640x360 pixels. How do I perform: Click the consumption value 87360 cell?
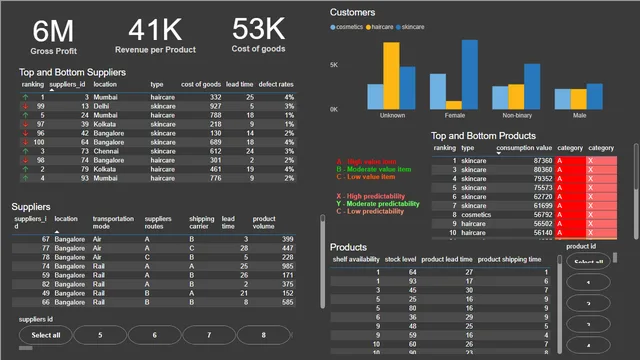tap(543, 161)
